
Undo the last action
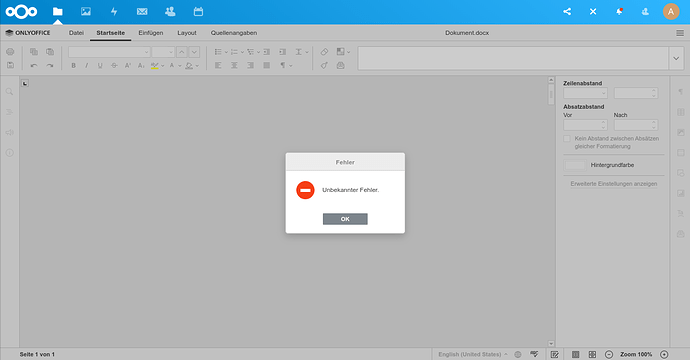coord(34,66)
